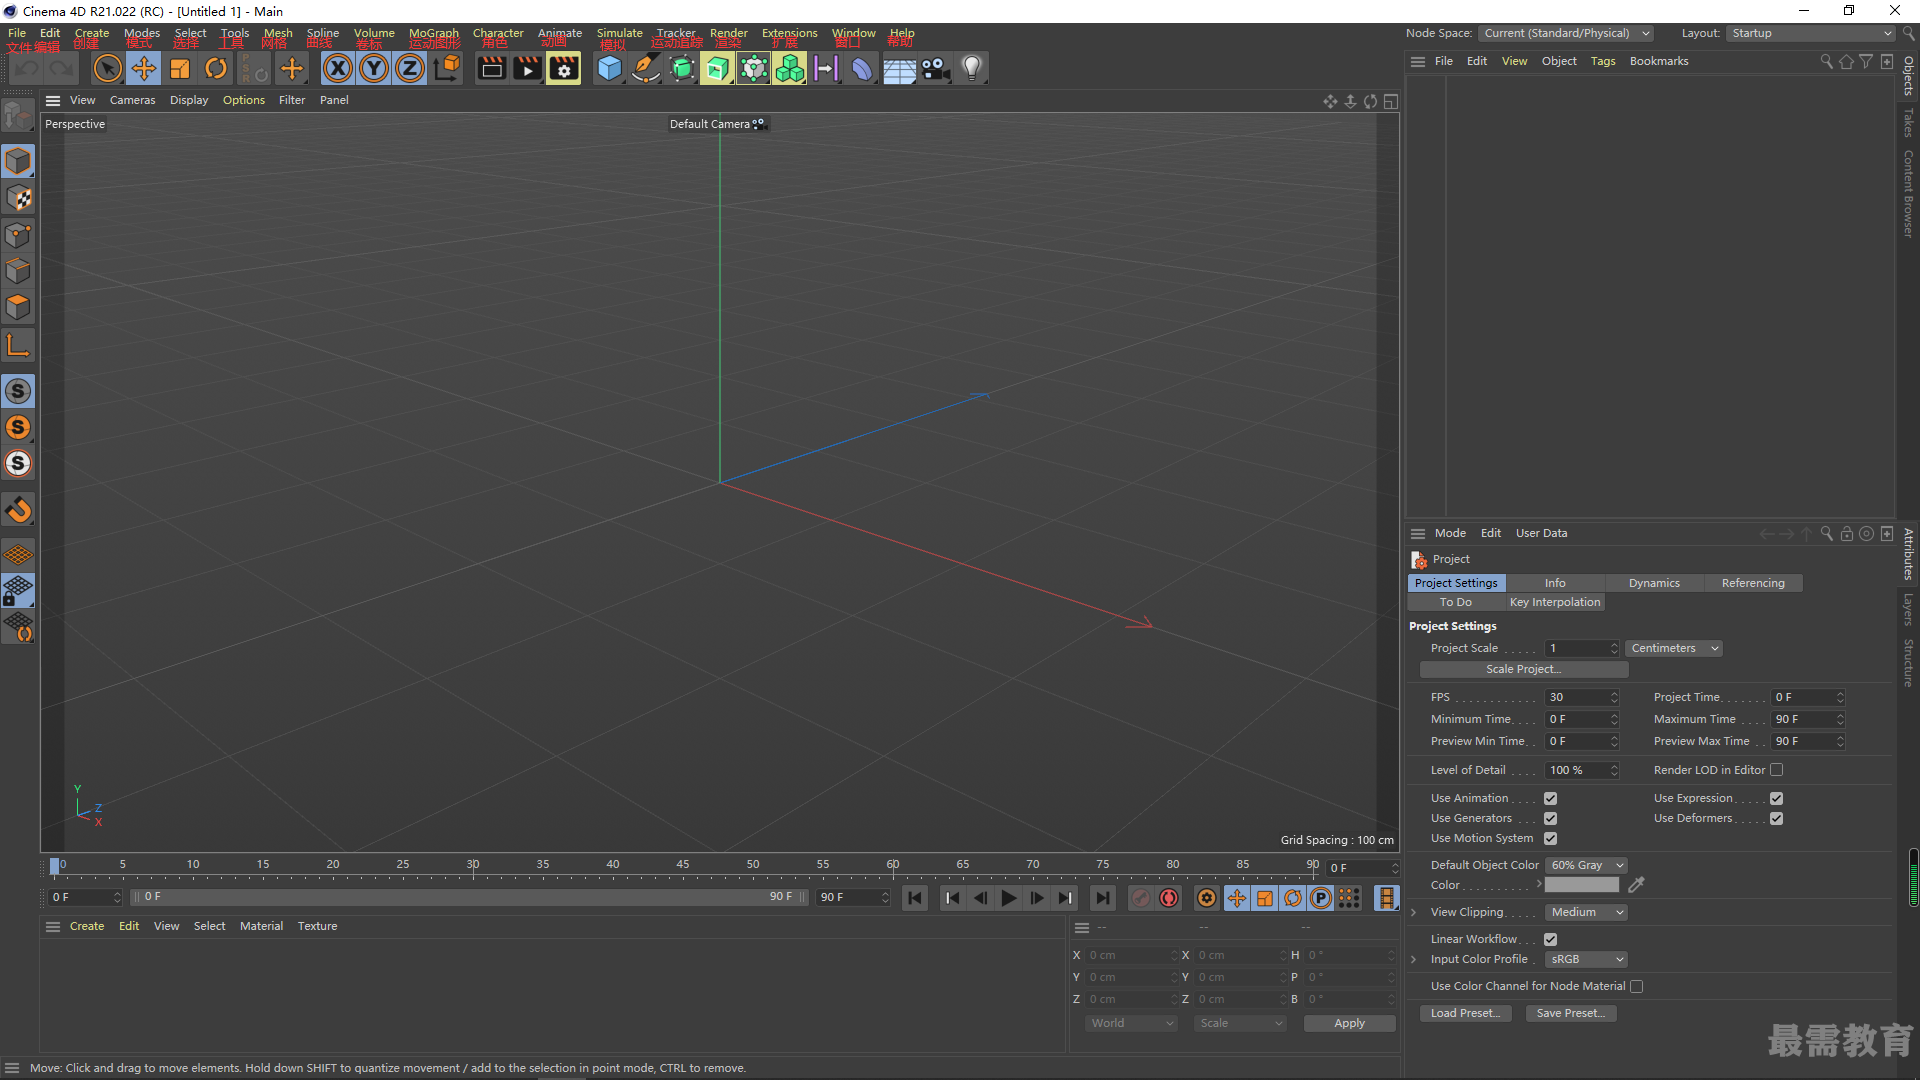This screenshot has height=1080, width=1920.
Task: Play the animation forward
Action: 1009,898
